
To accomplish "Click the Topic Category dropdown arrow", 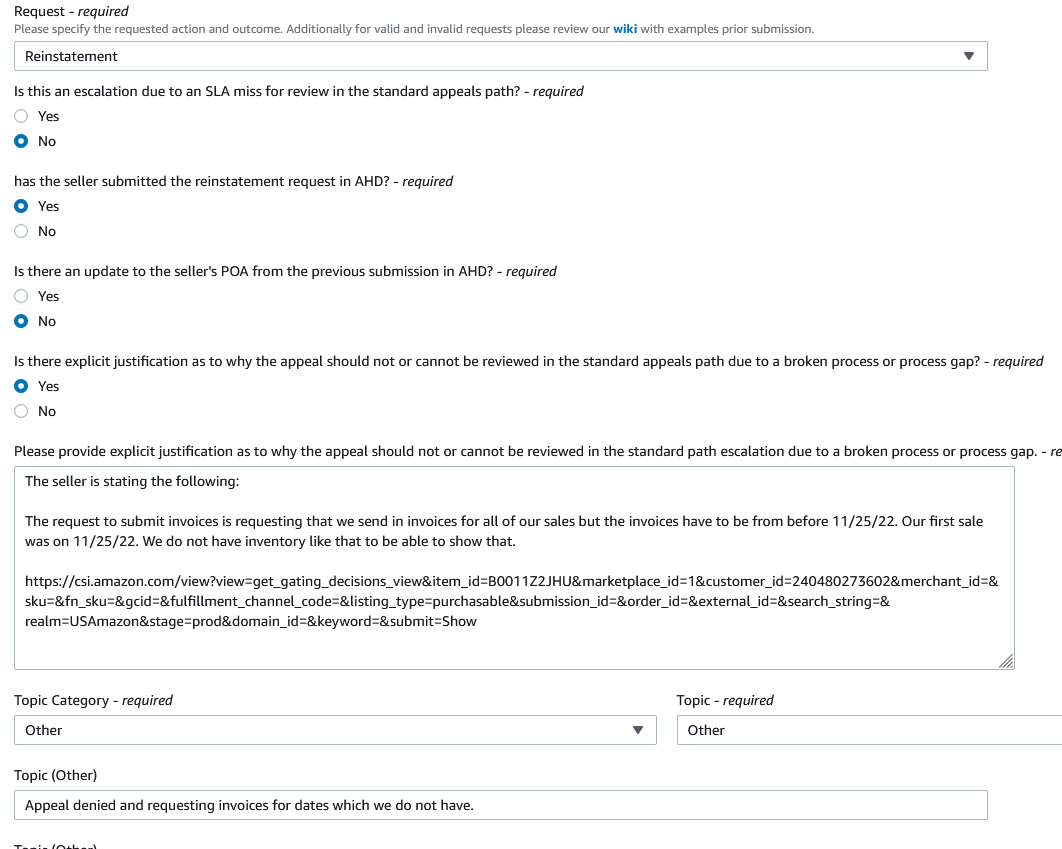I will click(x=637, y=730).
